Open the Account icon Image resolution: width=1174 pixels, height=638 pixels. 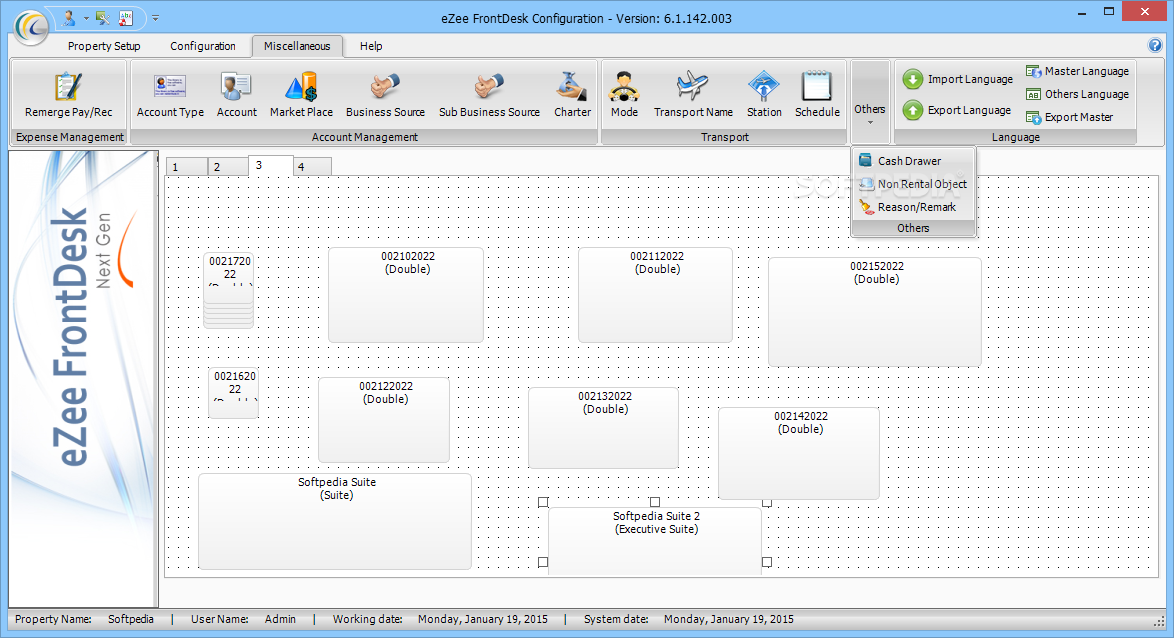coord(237,87)
